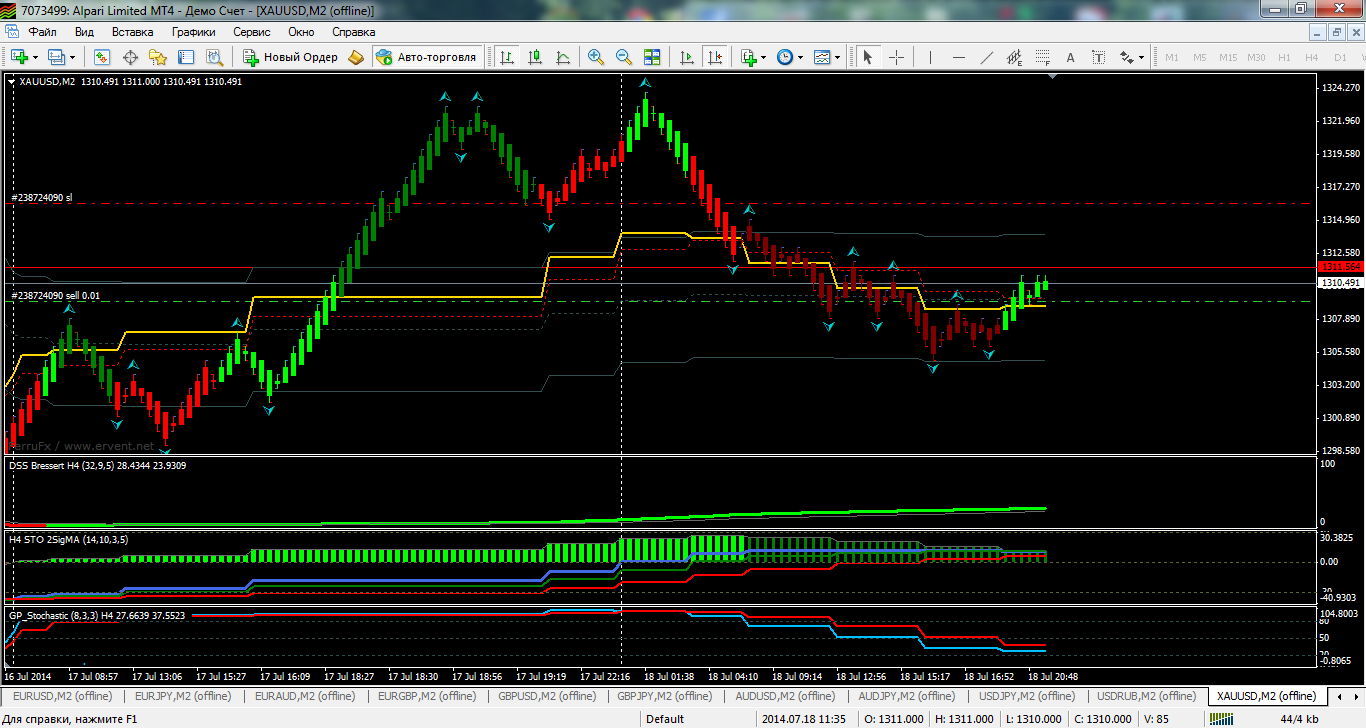The height and width of the screenshot is (728, 1366).
Task: Toggle Chart Shift button
Action: [714, 57]
